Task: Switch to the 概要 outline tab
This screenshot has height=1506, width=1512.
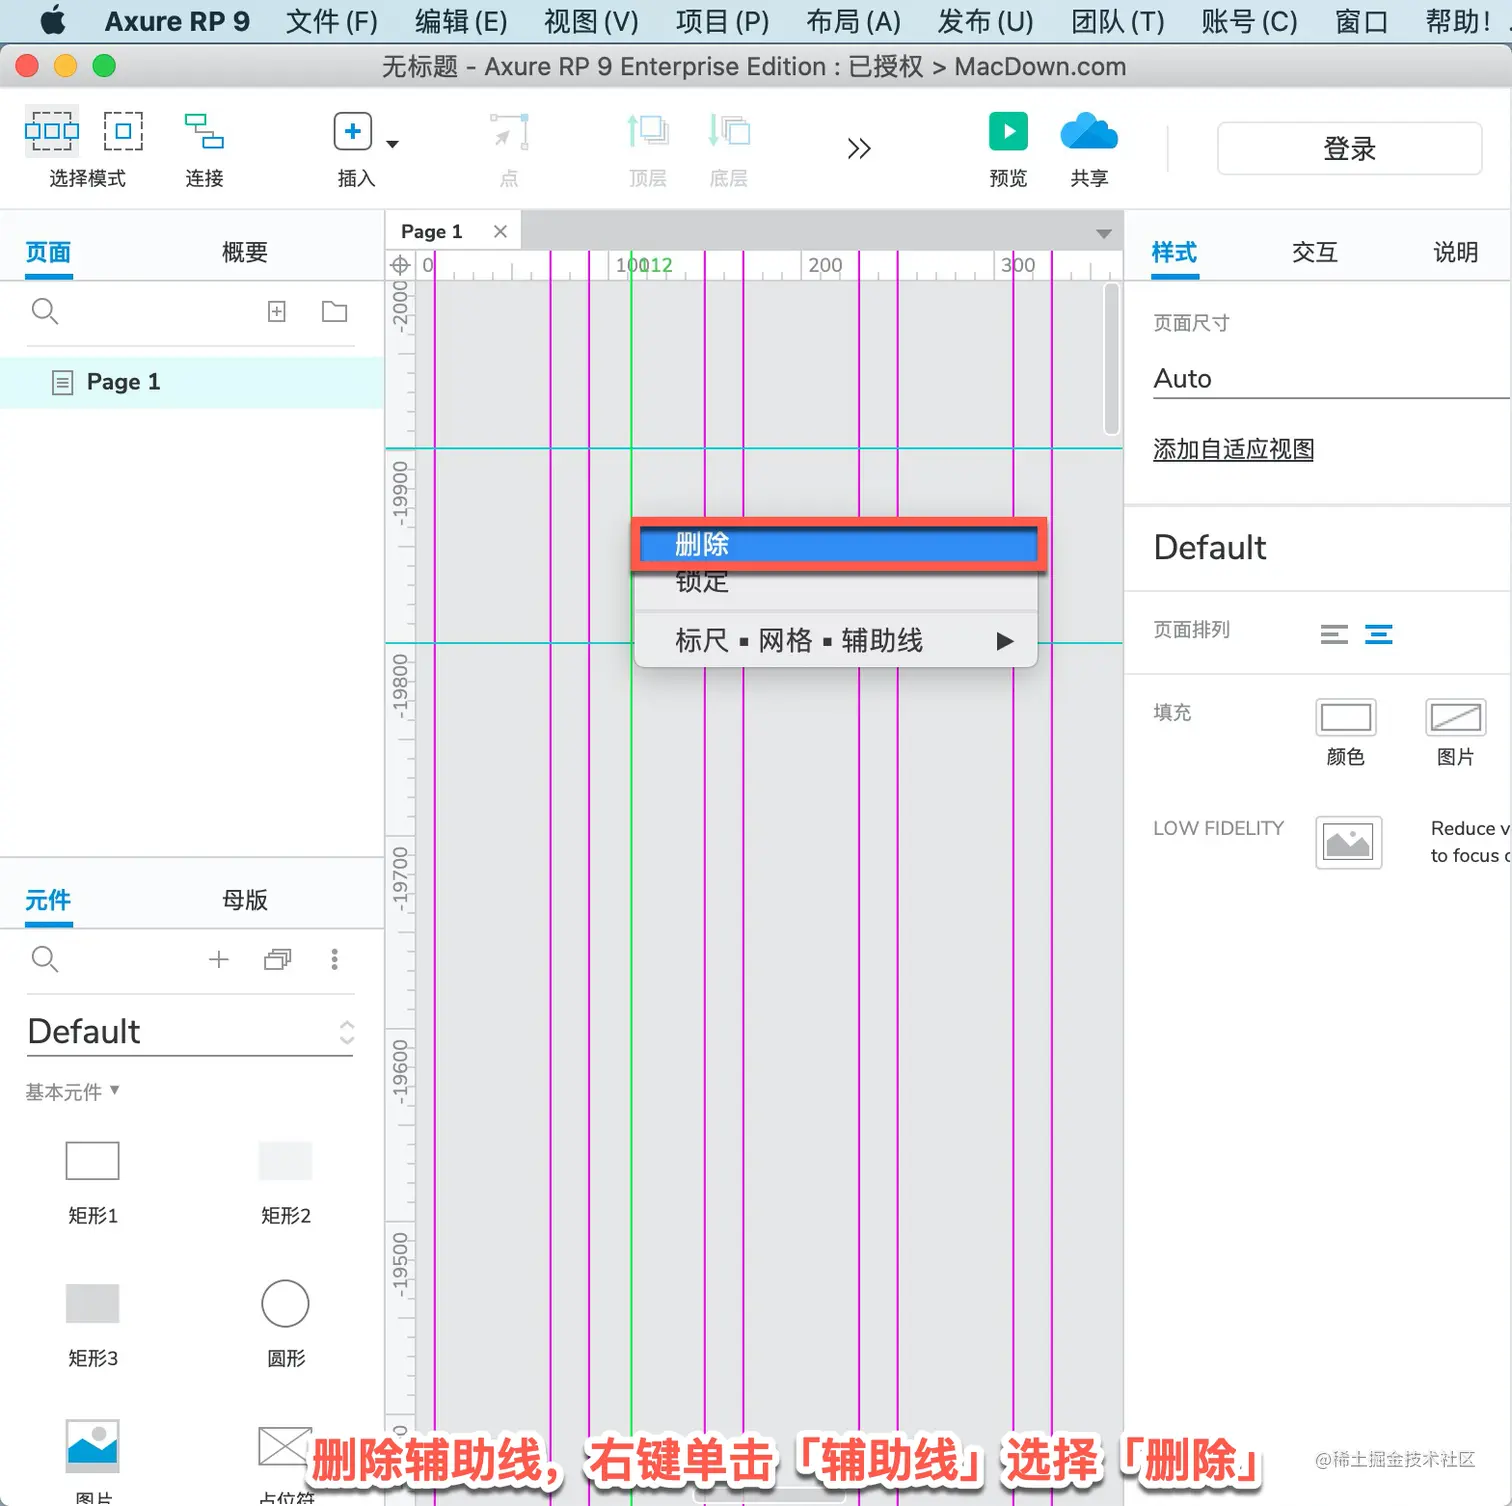Action: (x=245, y=252)
